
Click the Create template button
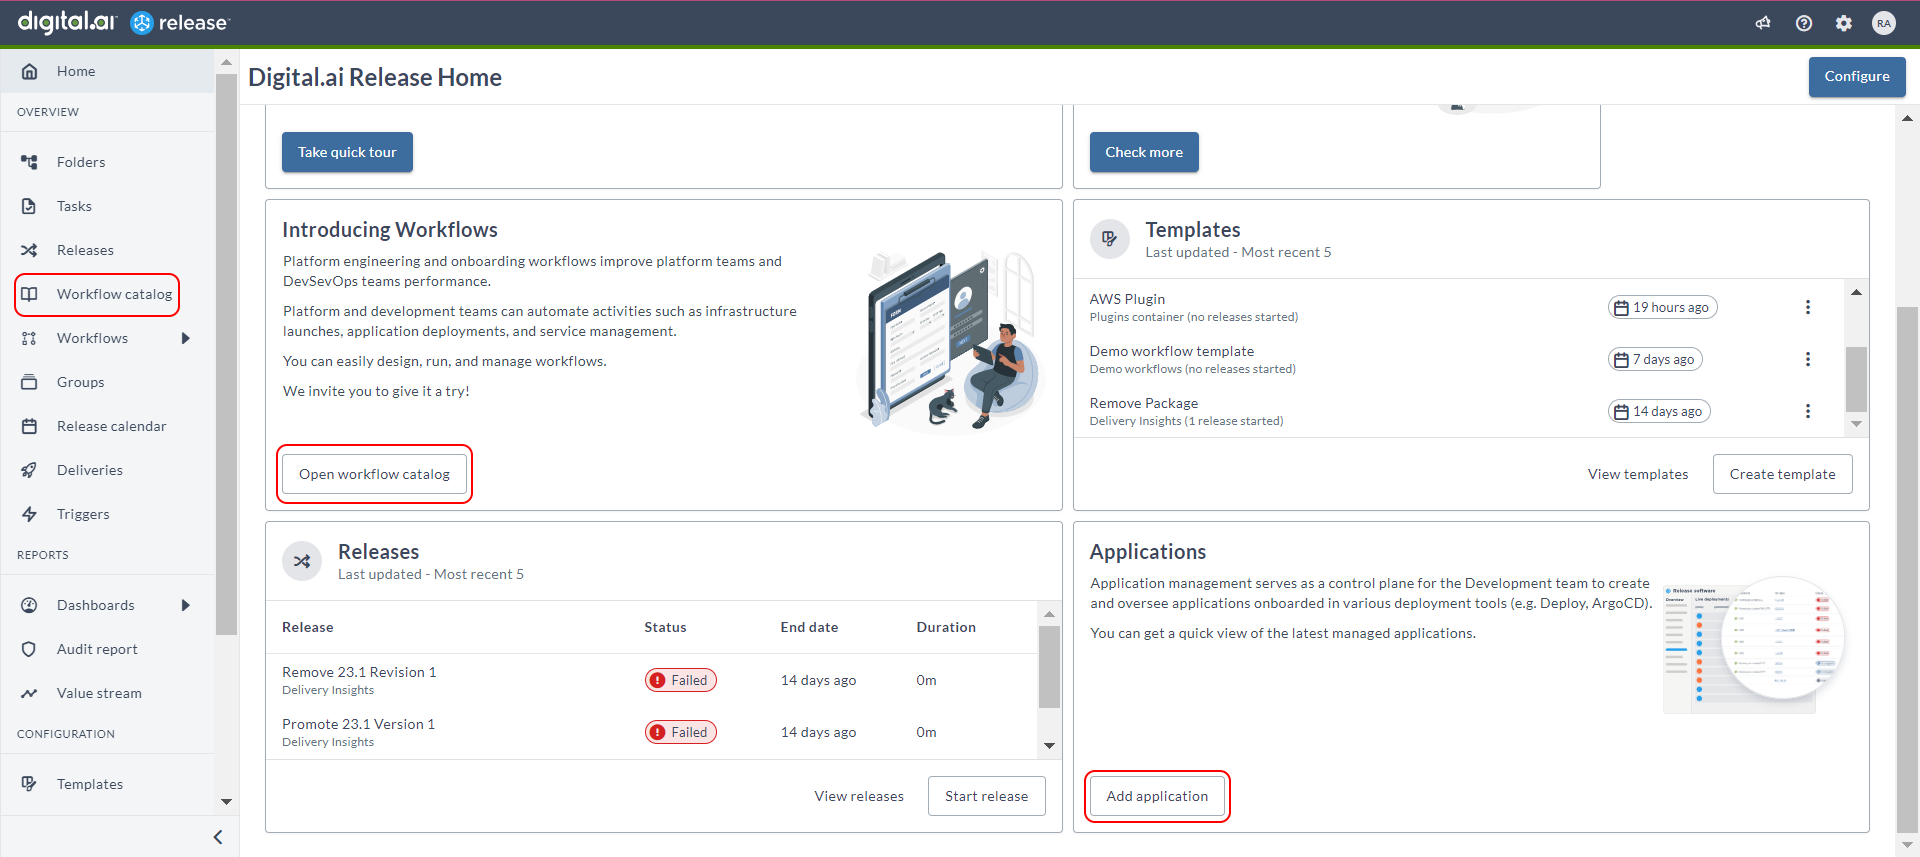1782,474
